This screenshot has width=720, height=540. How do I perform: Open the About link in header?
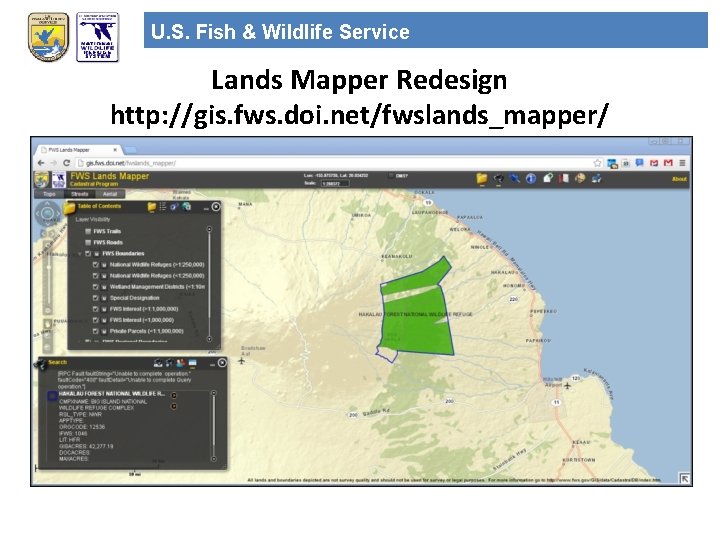[679, 179]
